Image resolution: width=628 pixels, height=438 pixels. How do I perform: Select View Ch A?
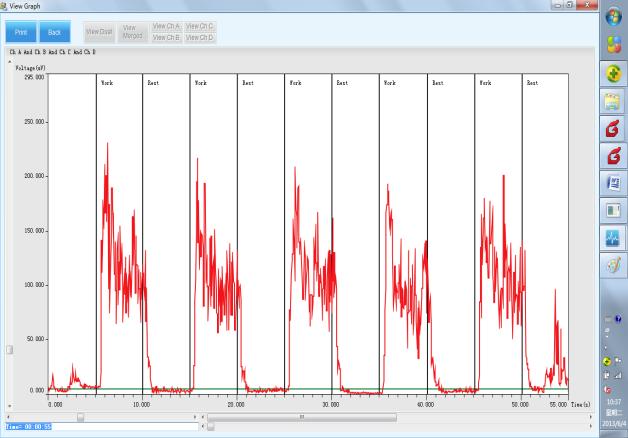coord(166,26)
